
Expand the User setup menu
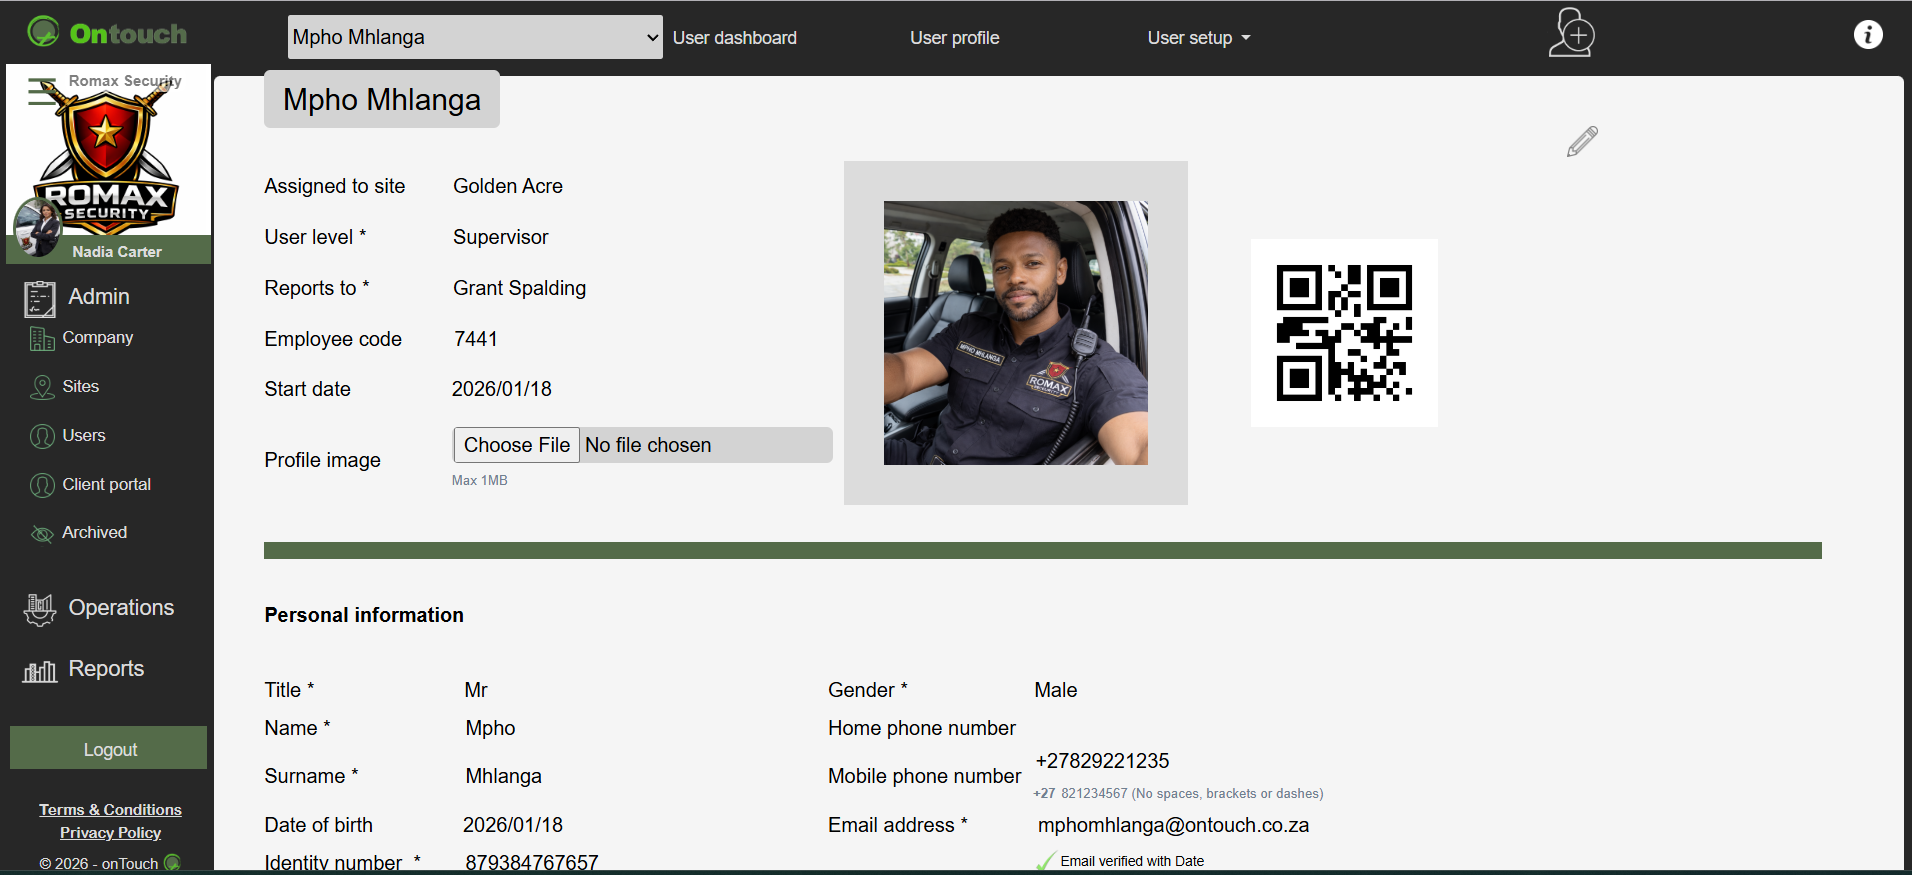click(x=1198, y=38)
